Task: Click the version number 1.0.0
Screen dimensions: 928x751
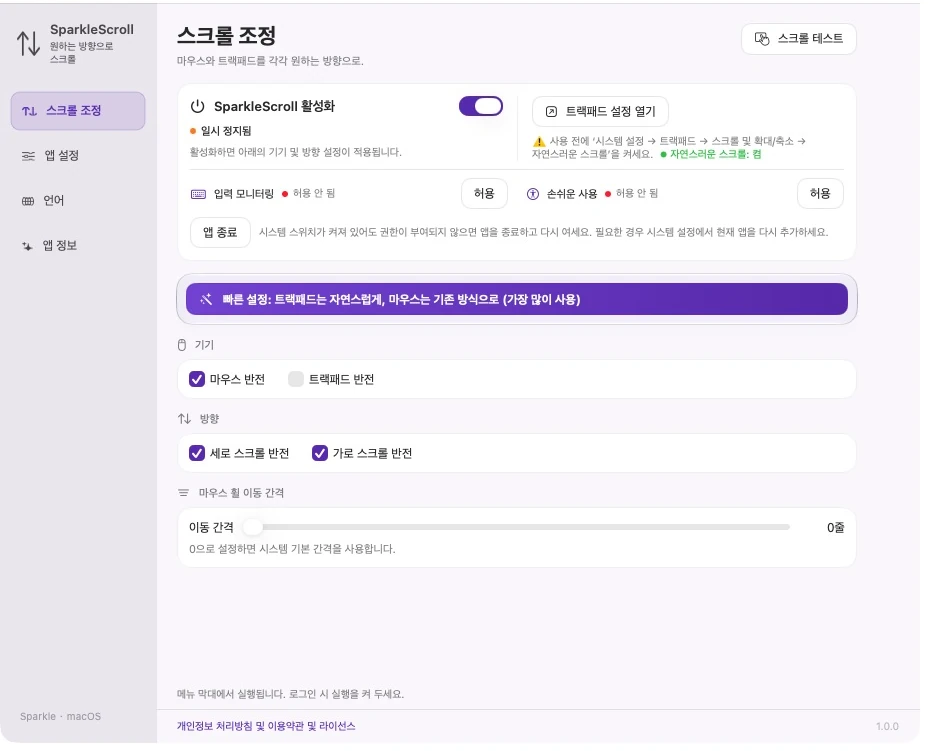Action: (887, 726)
